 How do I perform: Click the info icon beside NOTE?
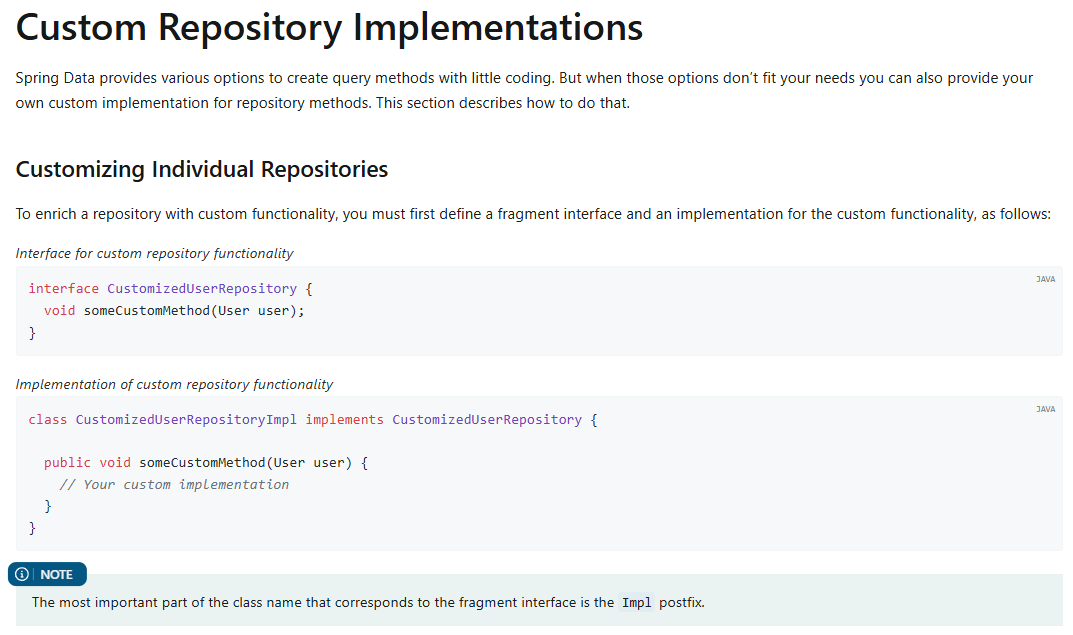tap(22, 575)
